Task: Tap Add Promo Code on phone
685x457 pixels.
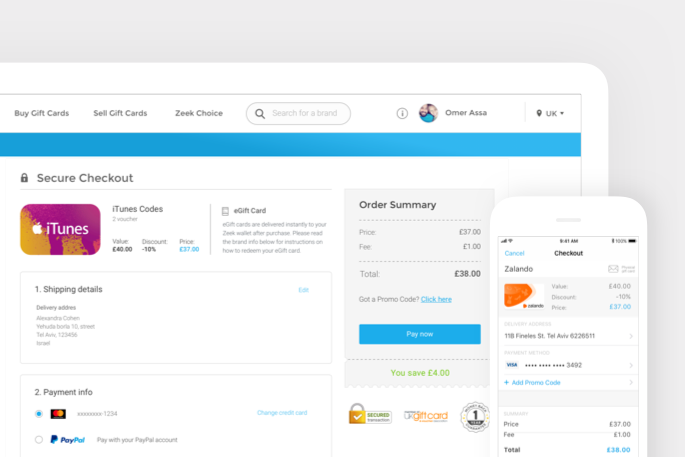Action: (536, 382)
